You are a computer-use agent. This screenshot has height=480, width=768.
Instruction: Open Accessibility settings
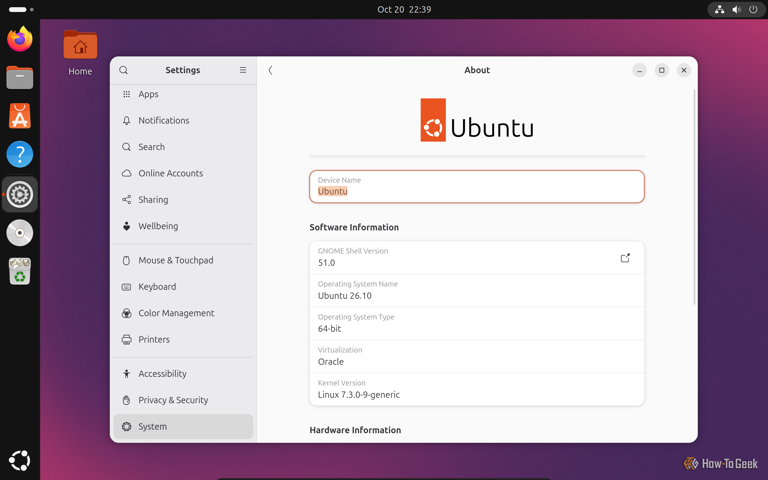click(x=183, y=374)
